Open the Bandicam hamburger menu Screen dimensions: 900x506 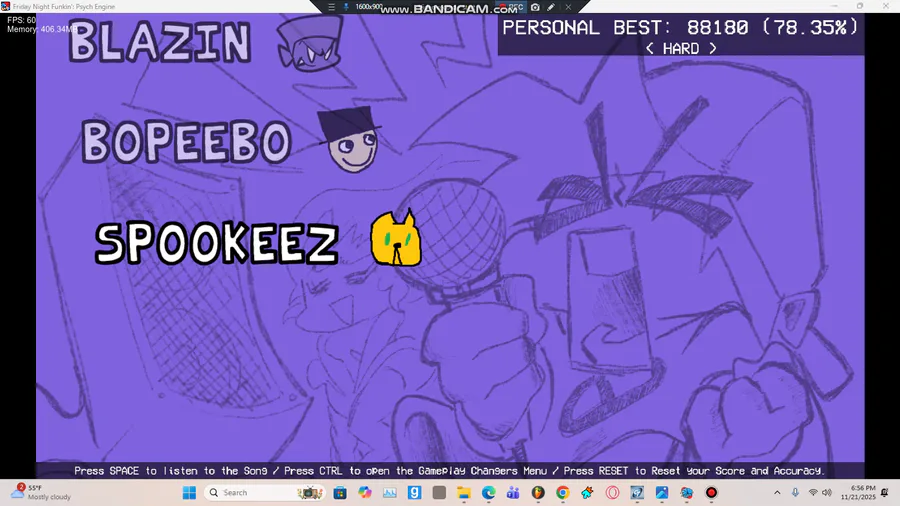[331, 7]
